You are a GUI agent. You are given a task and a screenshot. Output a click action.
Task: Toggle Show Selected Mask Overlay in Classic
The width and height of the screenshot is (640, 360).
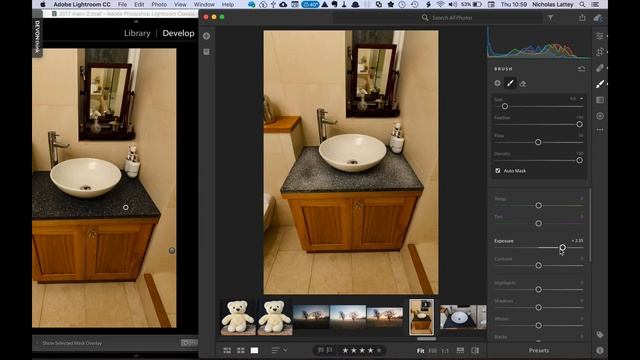(x=72, y=343)
